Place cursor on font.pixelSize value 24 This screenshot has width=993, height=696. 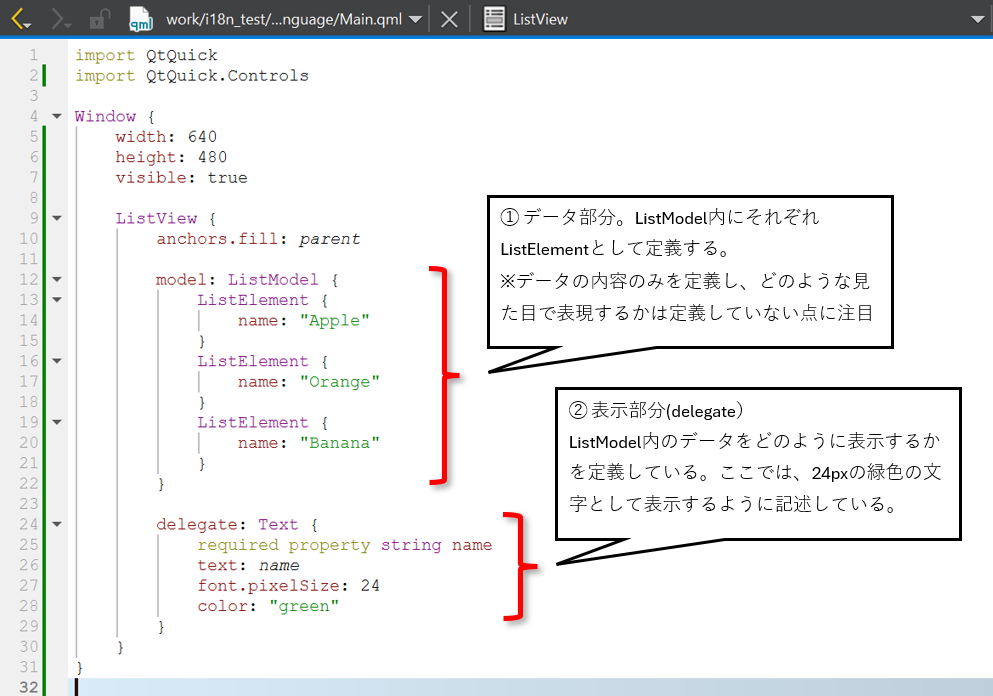coord(370,585)
